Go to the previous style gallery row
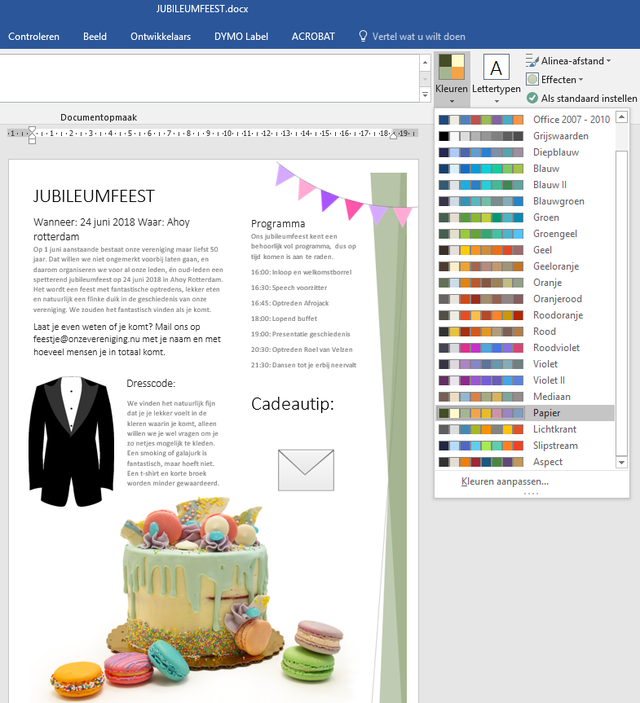The width and height of the screenshot is (640, 703). pyautogui.click(x=425, y=63)
